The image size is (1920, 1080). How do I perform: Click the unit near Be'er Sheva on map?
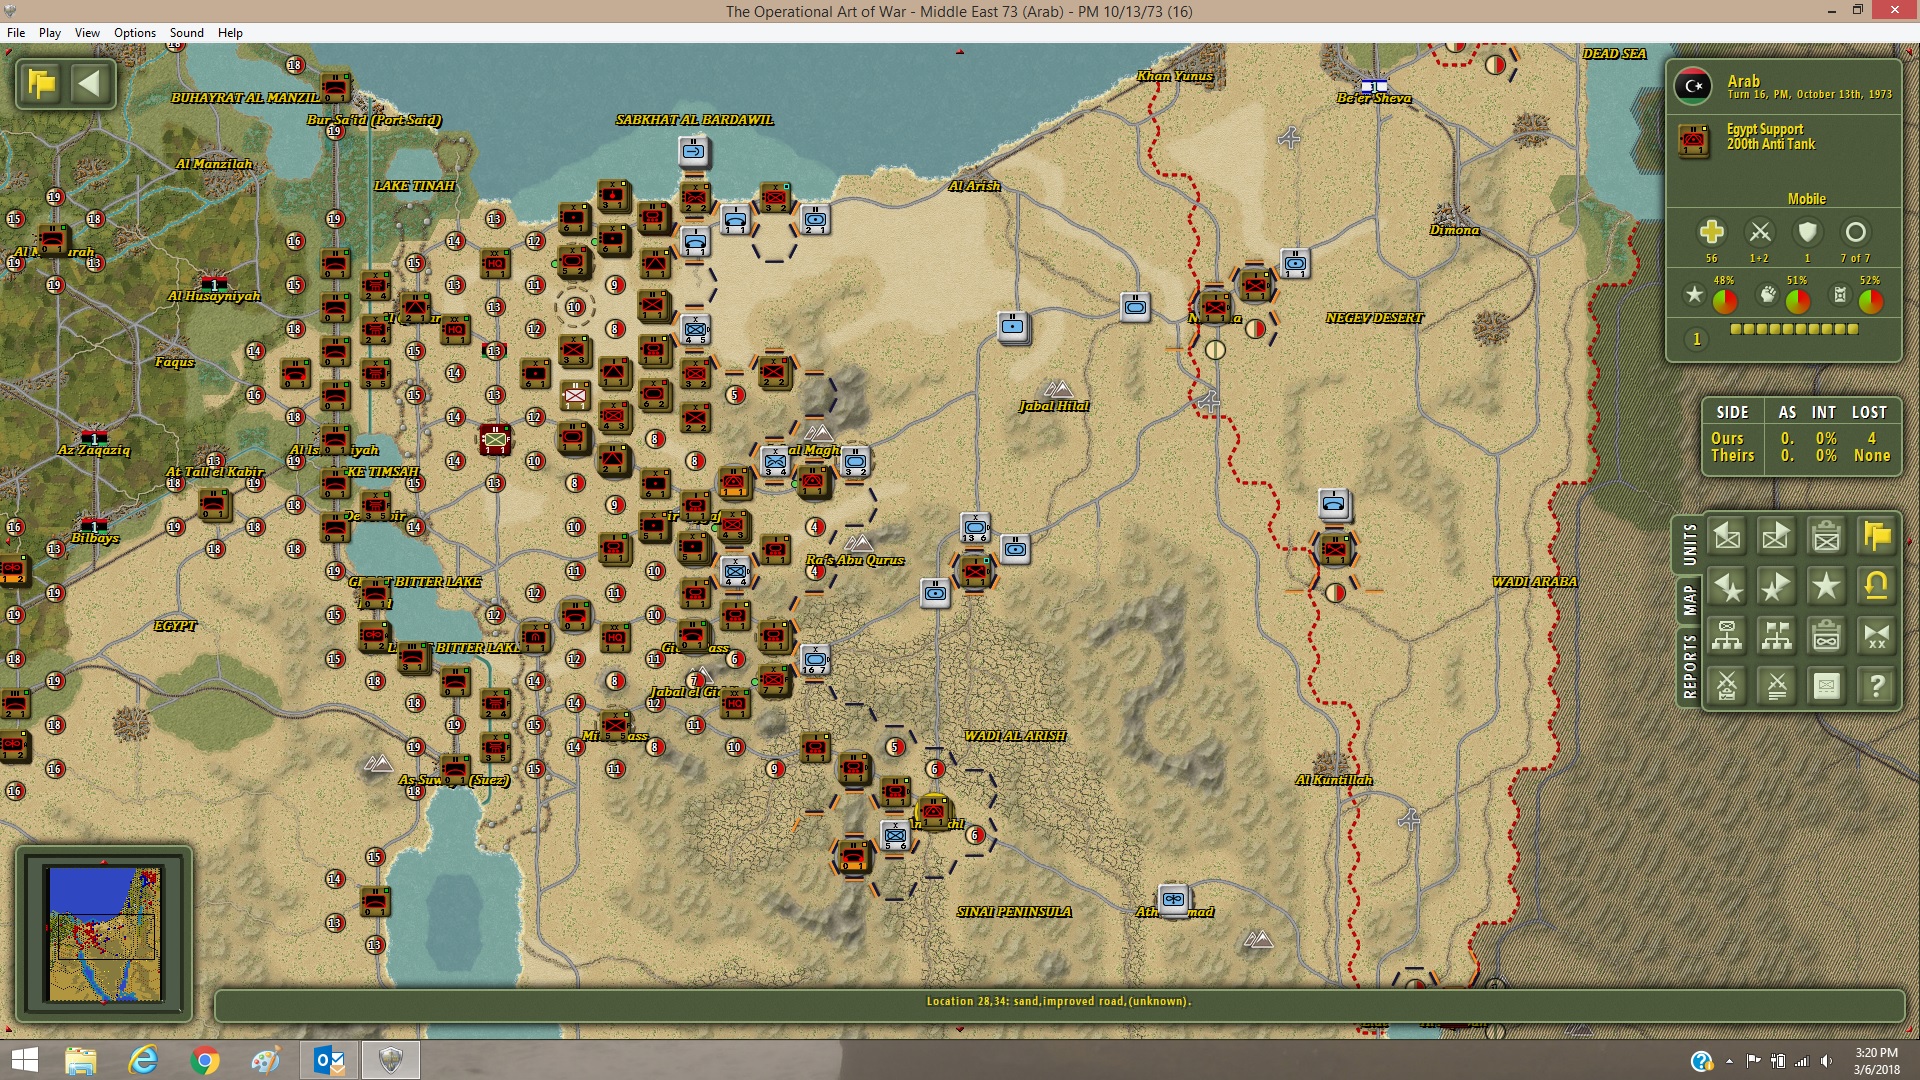click(1374, 86)
